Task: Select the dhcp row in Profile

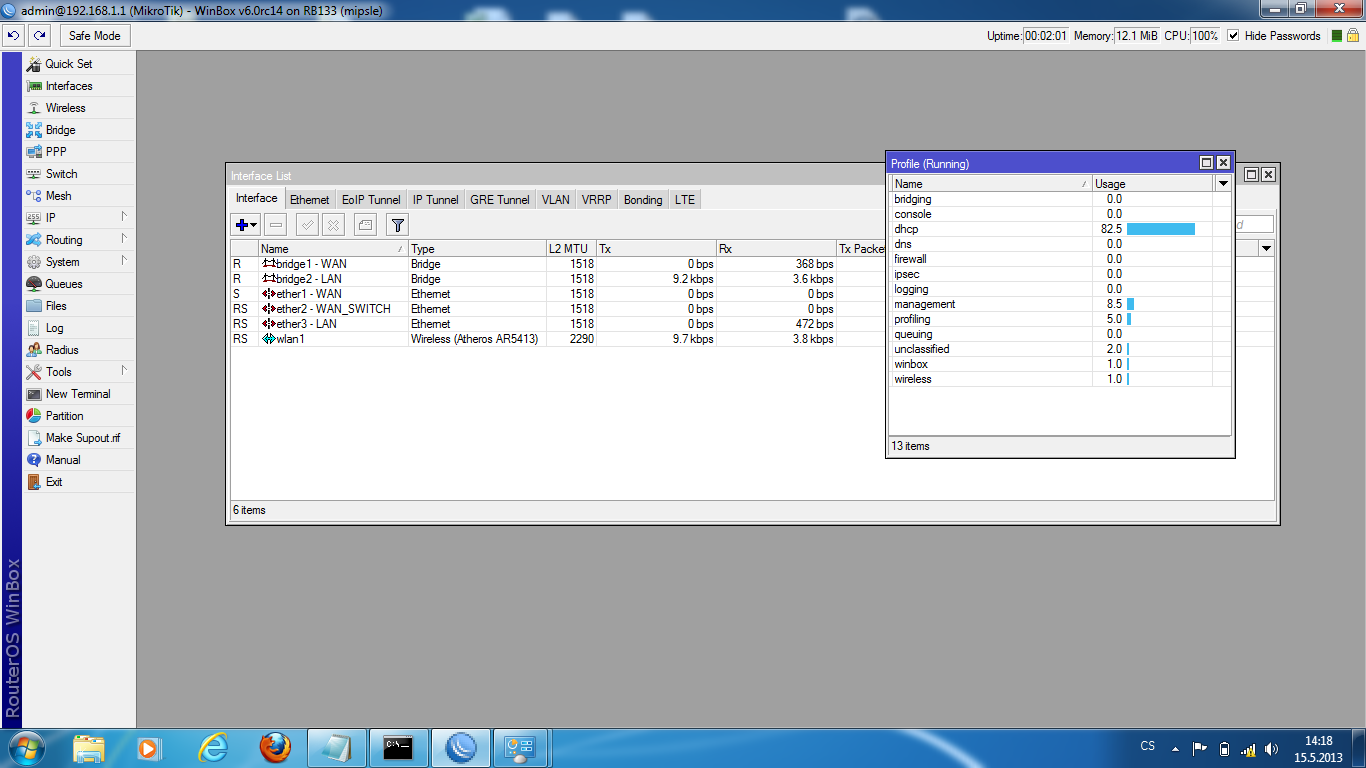Action: pyautogui.click(x=1060, y=229)
